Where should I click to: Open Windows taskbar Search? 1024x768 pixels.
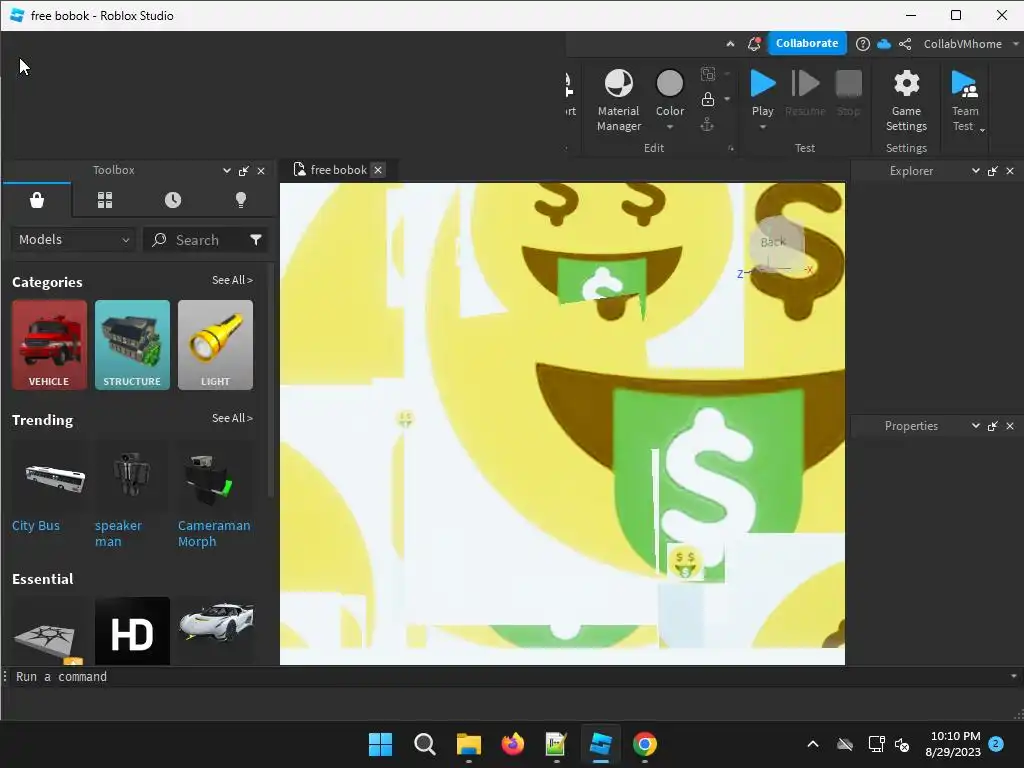pos(424,744)
